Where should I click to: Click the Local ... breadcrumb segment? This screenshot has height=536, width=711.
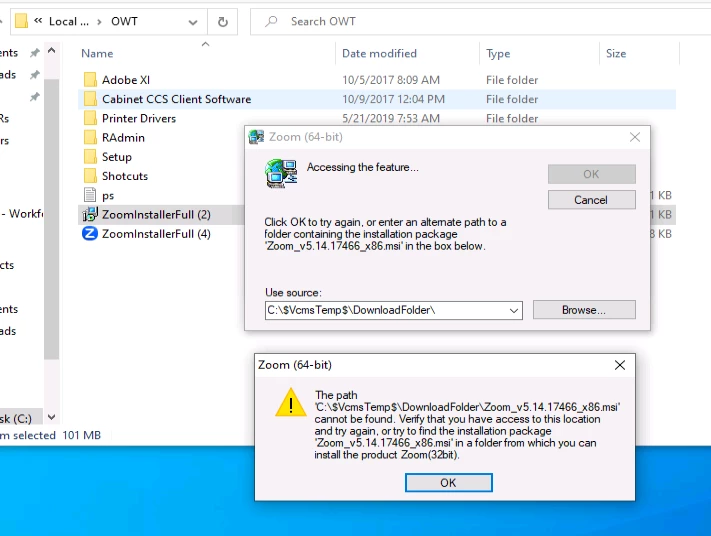pos(68,21)
